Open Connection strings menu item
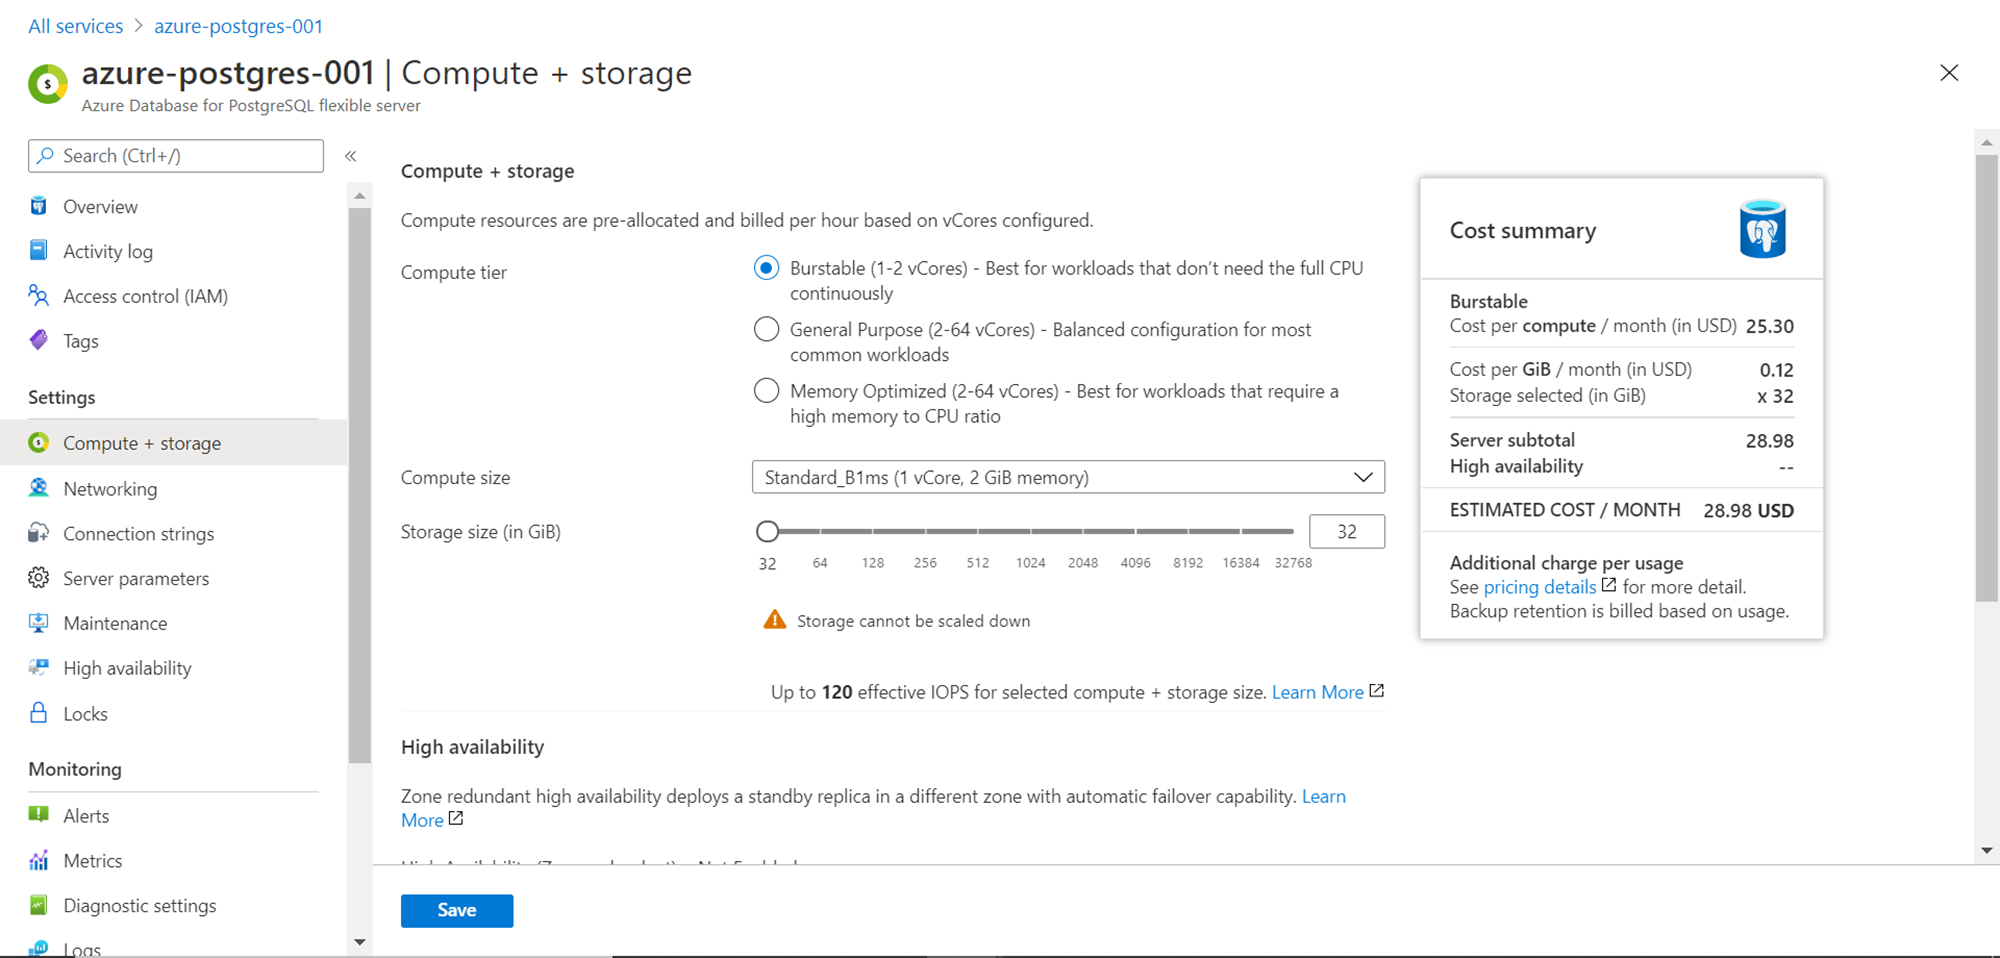 [x=138, y=533]
